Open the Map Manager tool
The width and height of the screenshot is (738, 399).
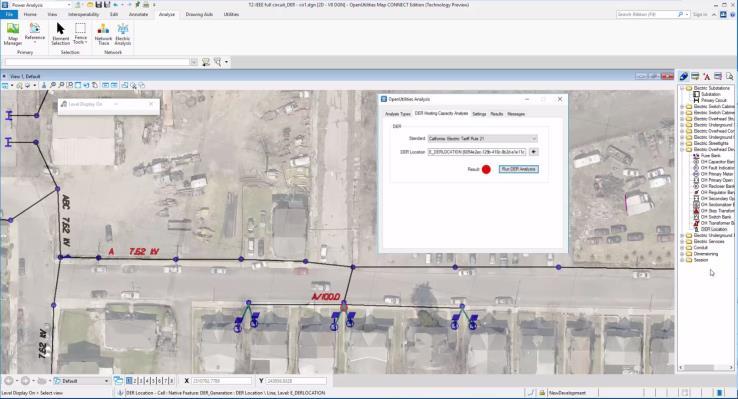pos(13,34)
